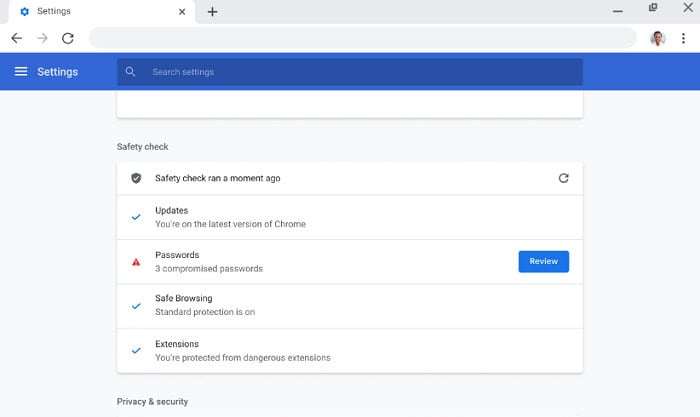Review the compromised passwords

point(543,261)
